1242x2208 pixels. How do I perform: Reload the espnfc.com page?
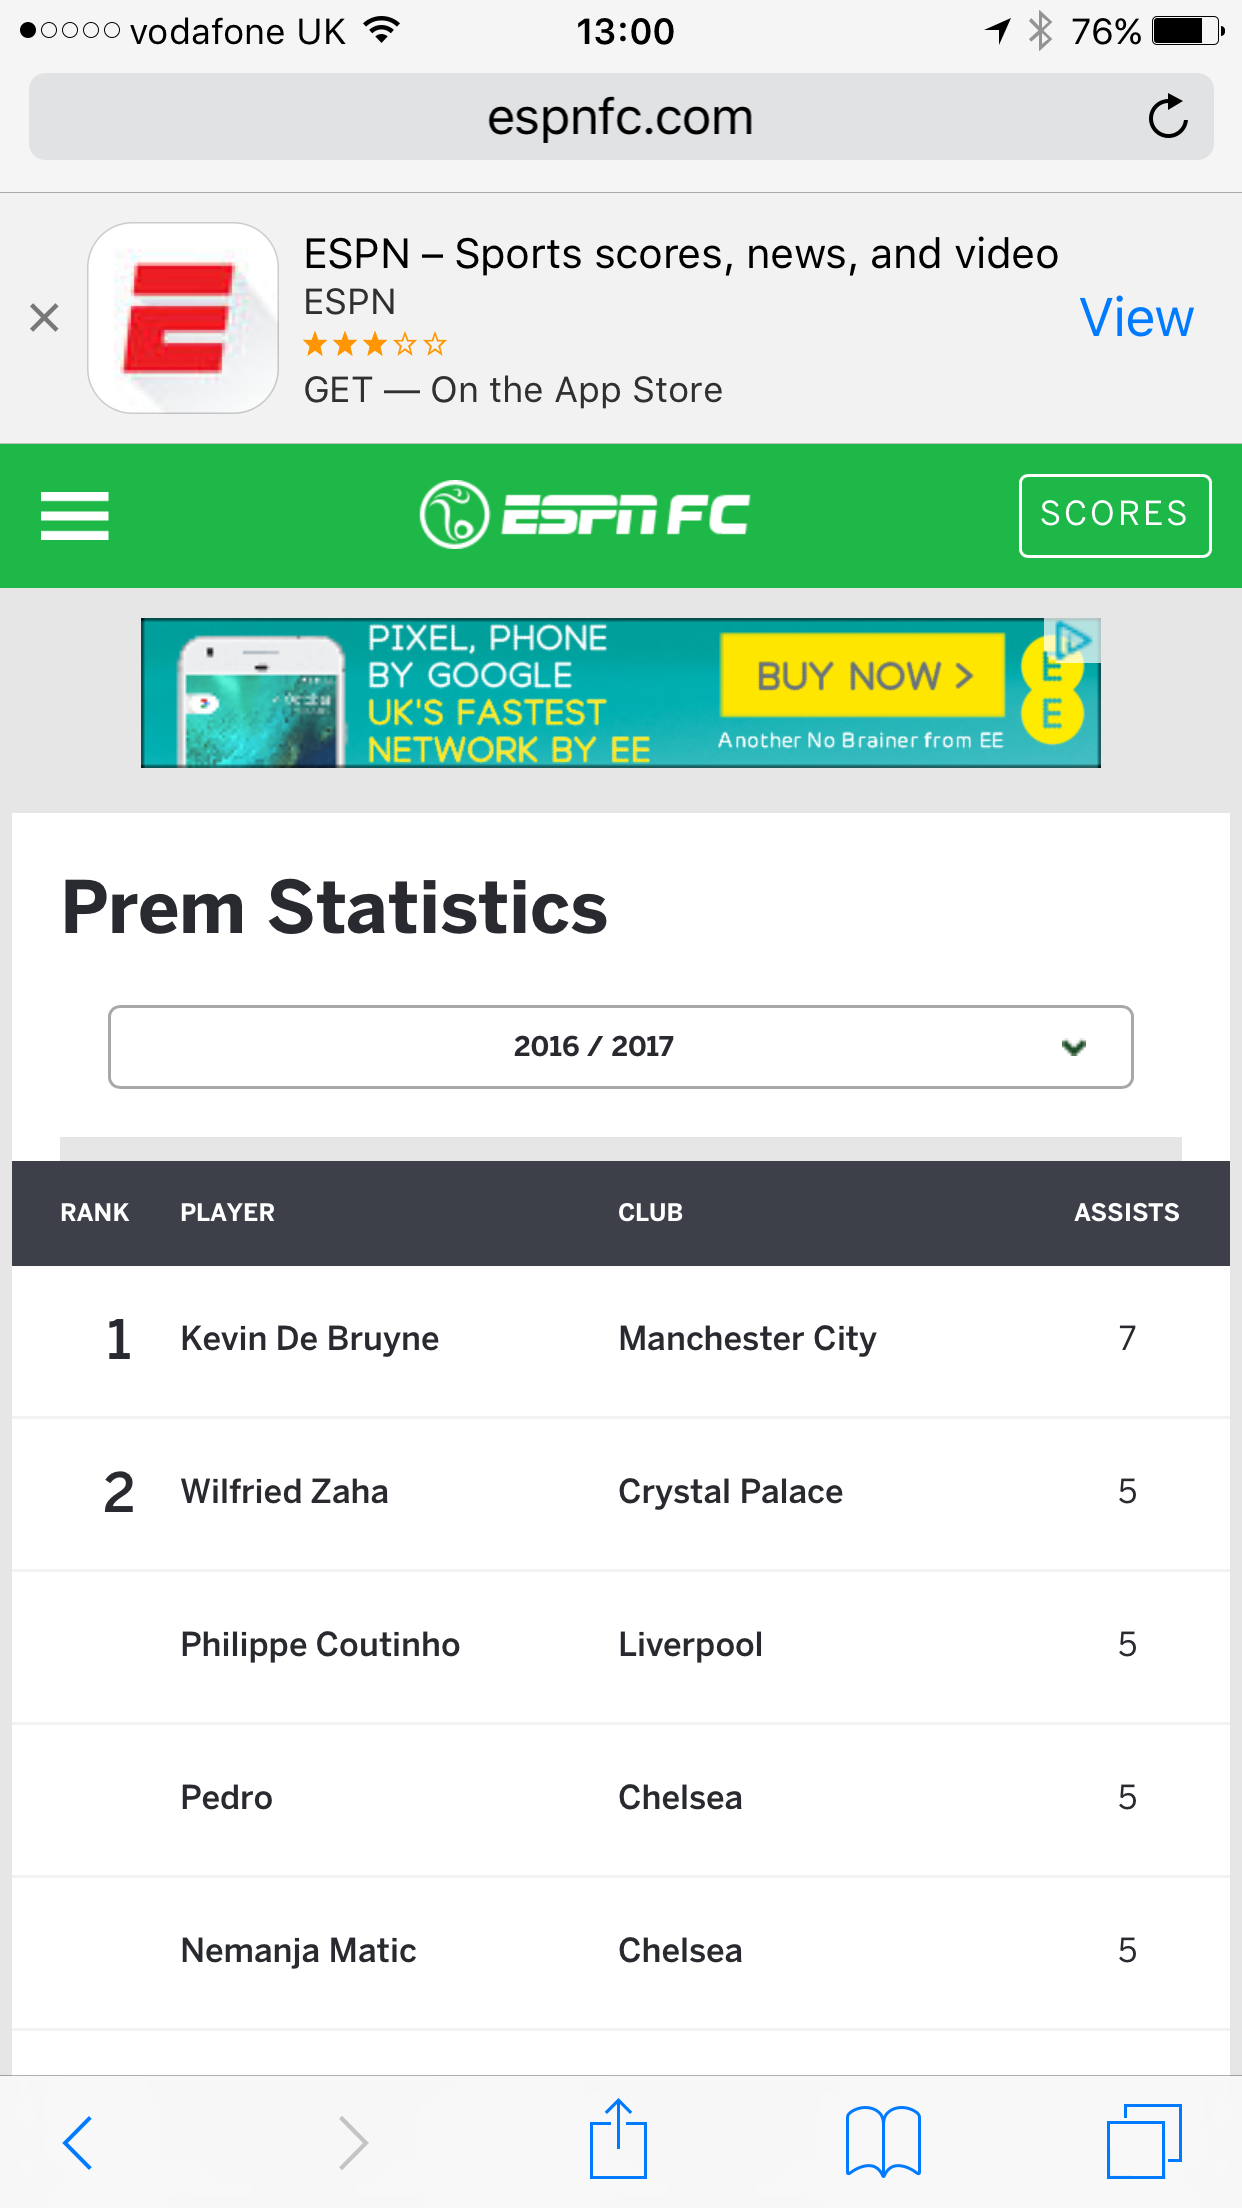pos(1167,117)
